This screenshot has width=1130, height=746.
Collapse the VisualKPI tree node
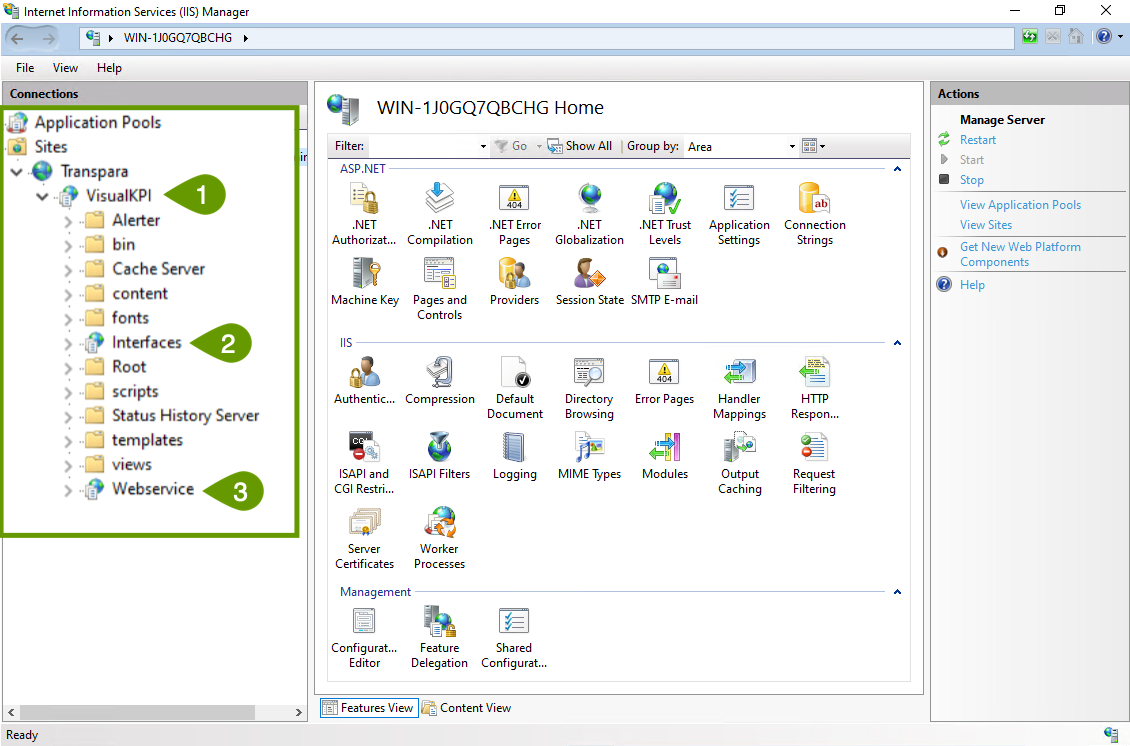42,196
